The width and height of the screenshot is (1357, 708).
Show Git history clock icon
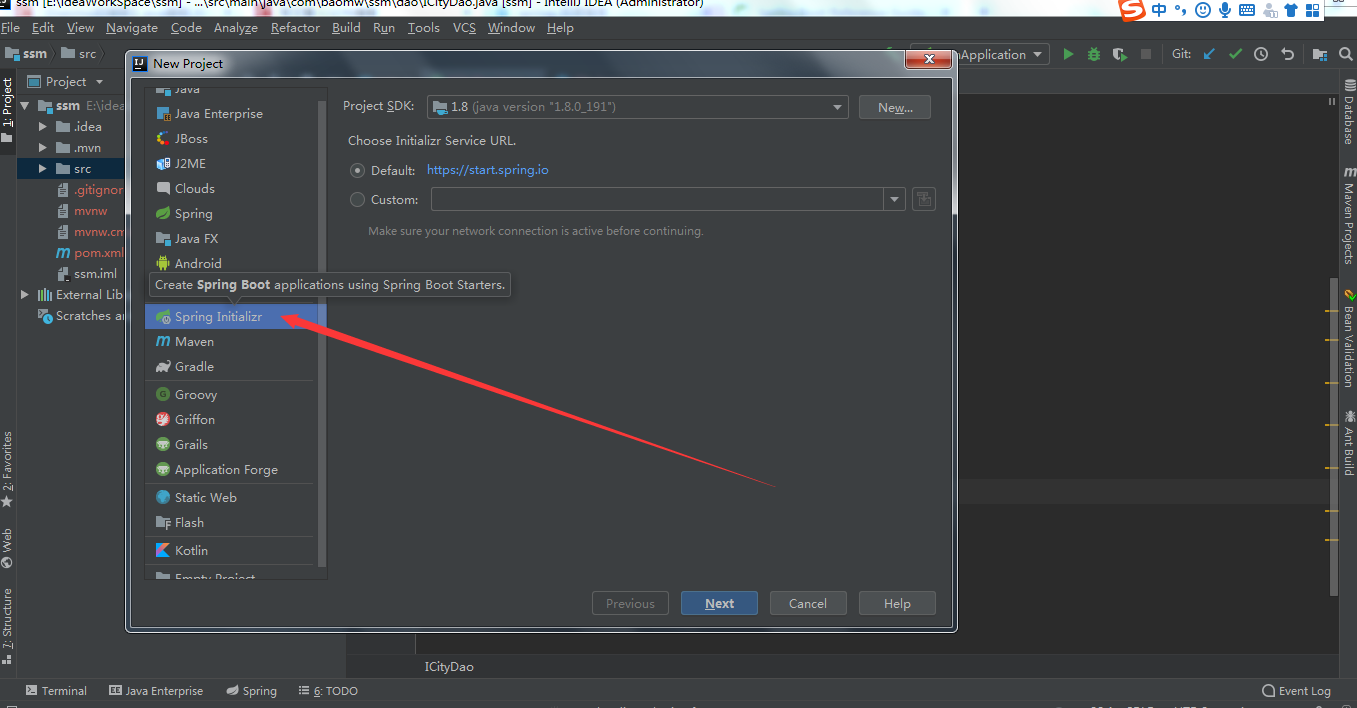click(1261, 54)
